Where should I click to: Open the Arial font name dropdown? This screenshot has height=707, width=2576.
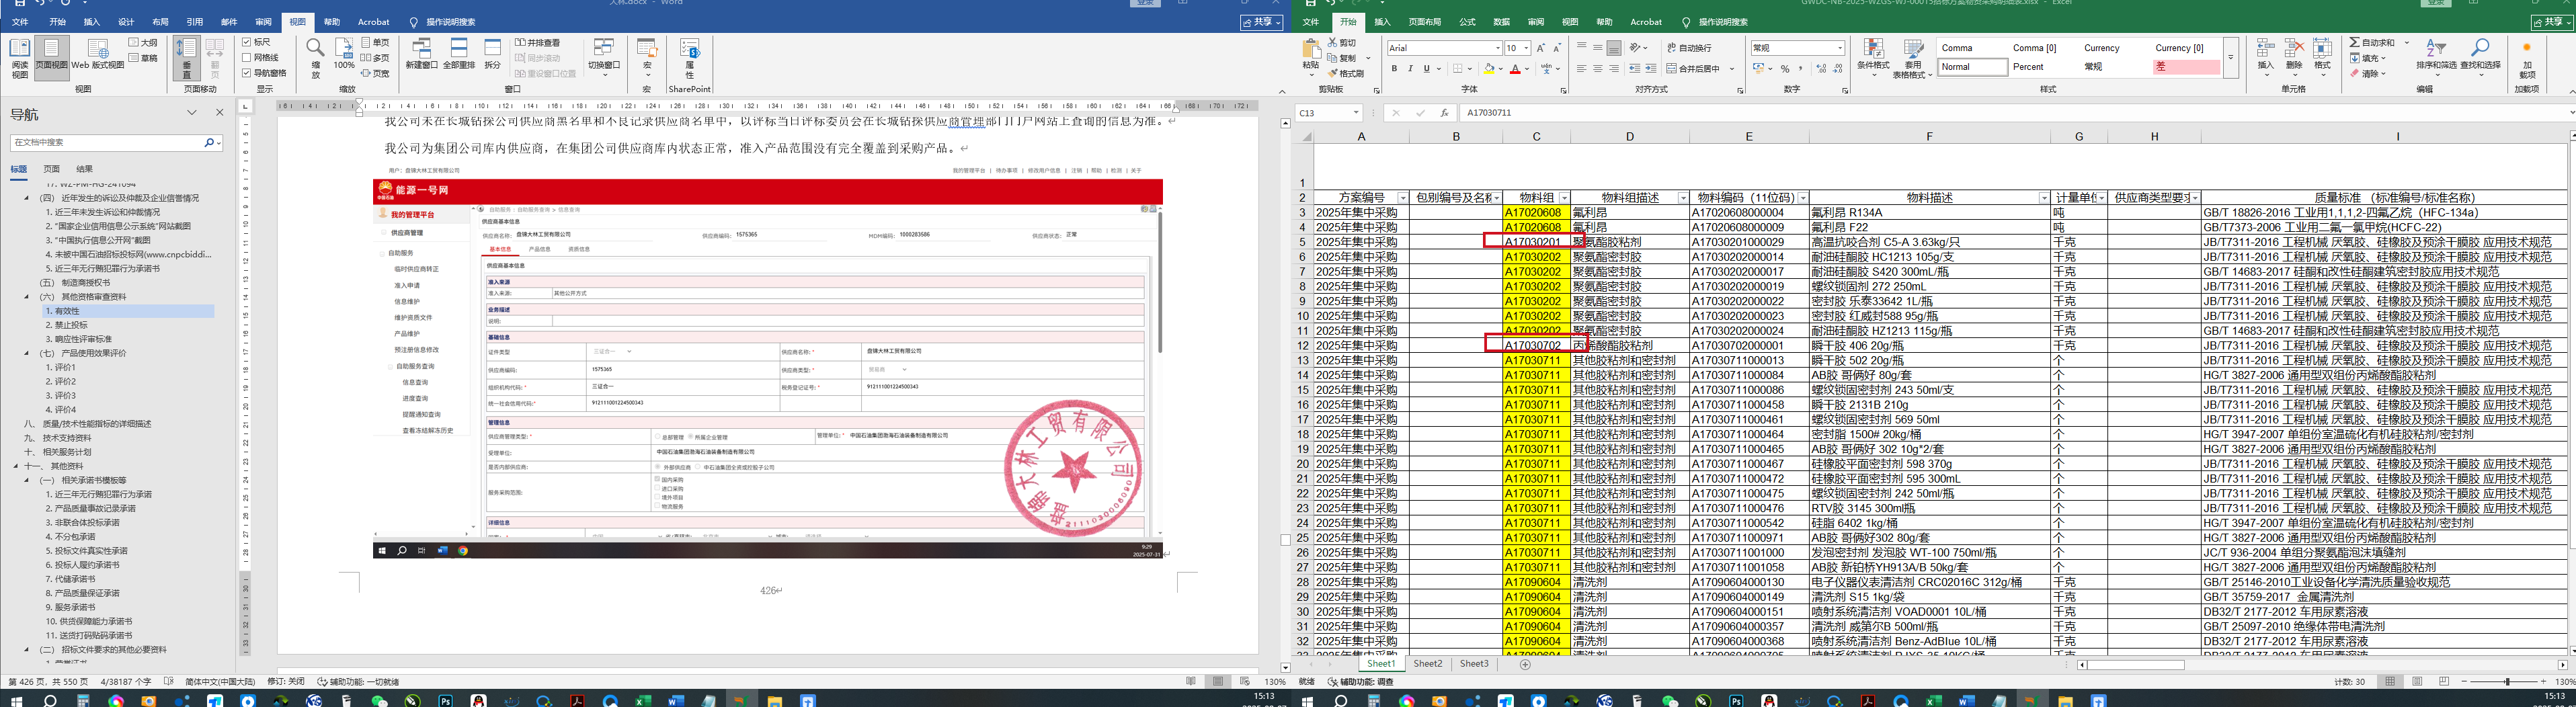(x=1497, y=48)
